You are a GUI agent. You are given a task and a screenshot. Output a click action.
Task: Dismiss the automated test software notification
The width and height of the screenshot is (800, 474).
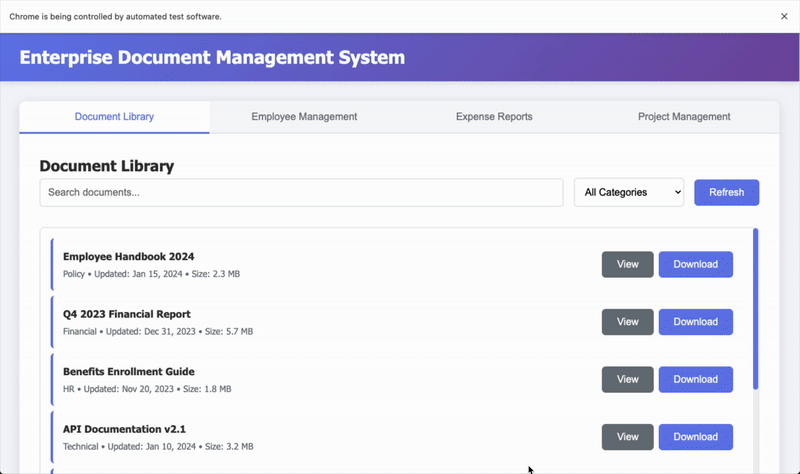pyautogui.click(x=784, y=16)
